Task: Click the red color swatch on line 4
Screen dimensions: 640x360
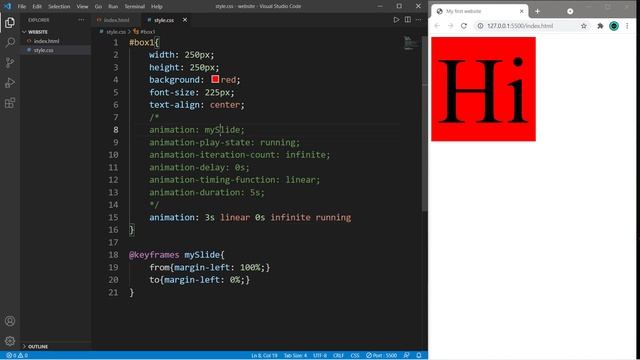Action: [215, 79]
